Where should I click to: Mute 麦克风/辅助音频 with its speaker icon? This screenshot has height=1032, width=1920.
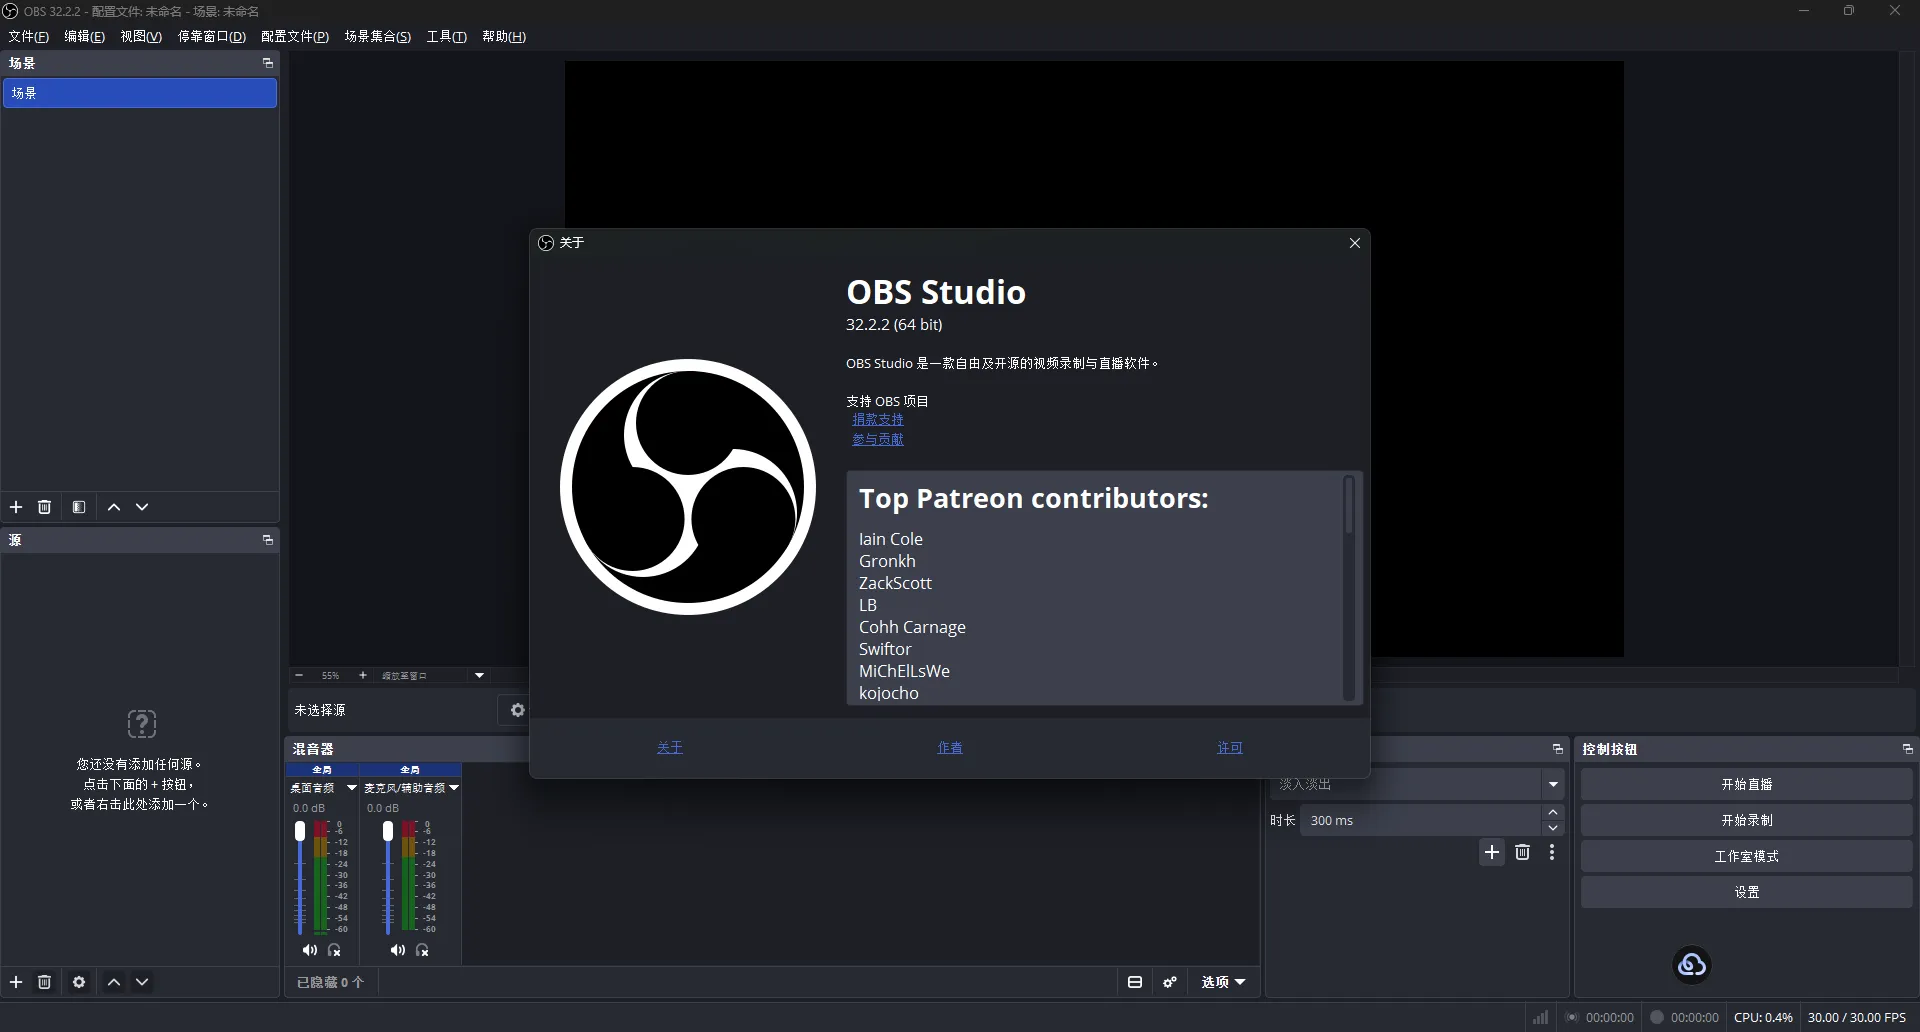coord(397,950)
